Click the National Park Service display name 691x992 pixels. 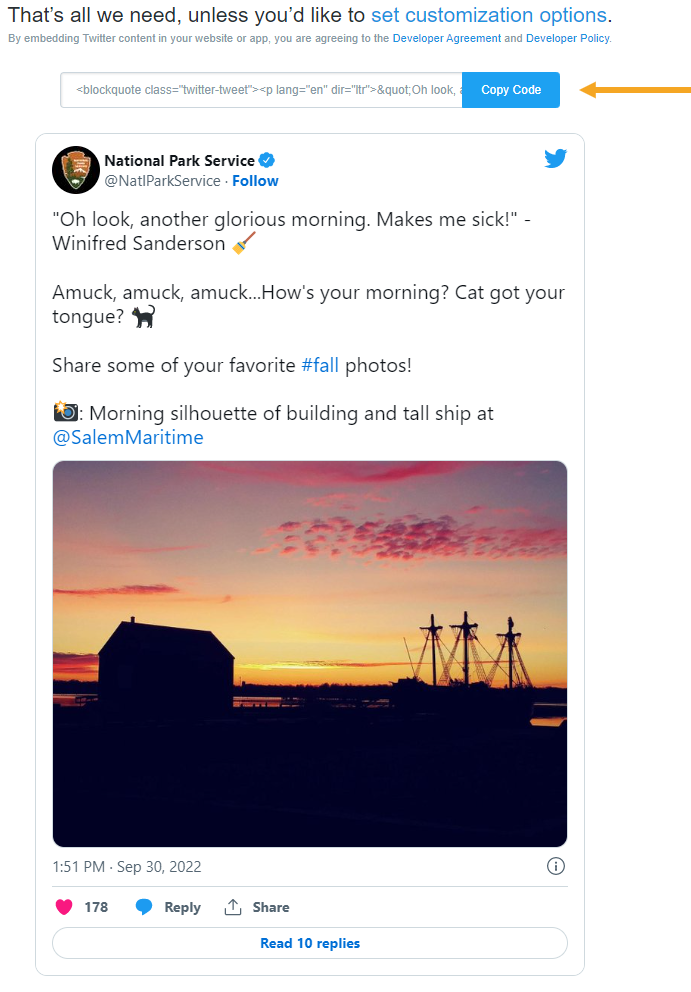[180, 161]
